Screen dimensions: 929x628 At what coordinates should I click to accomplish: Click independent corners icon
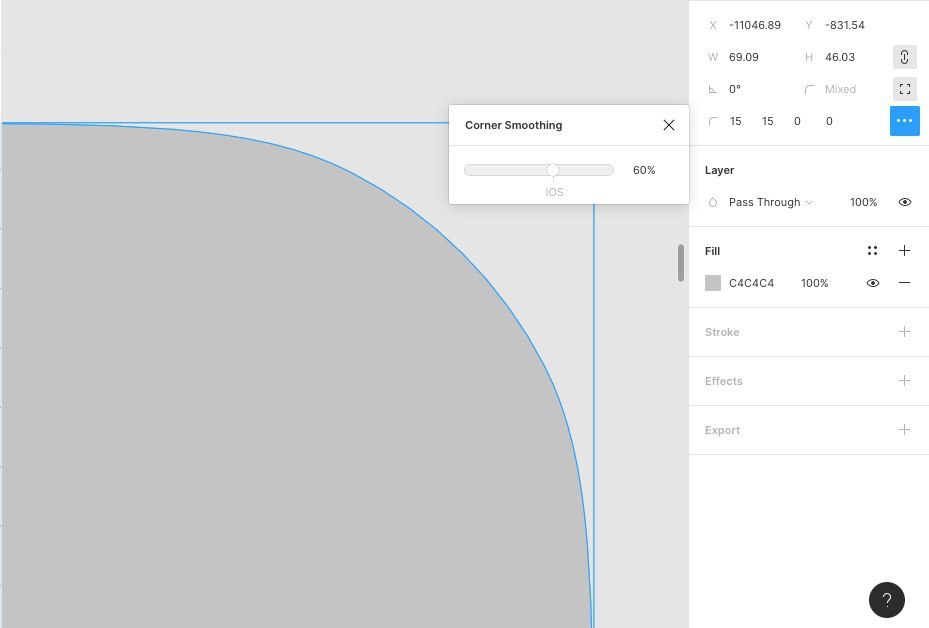[x=904, y=89]
